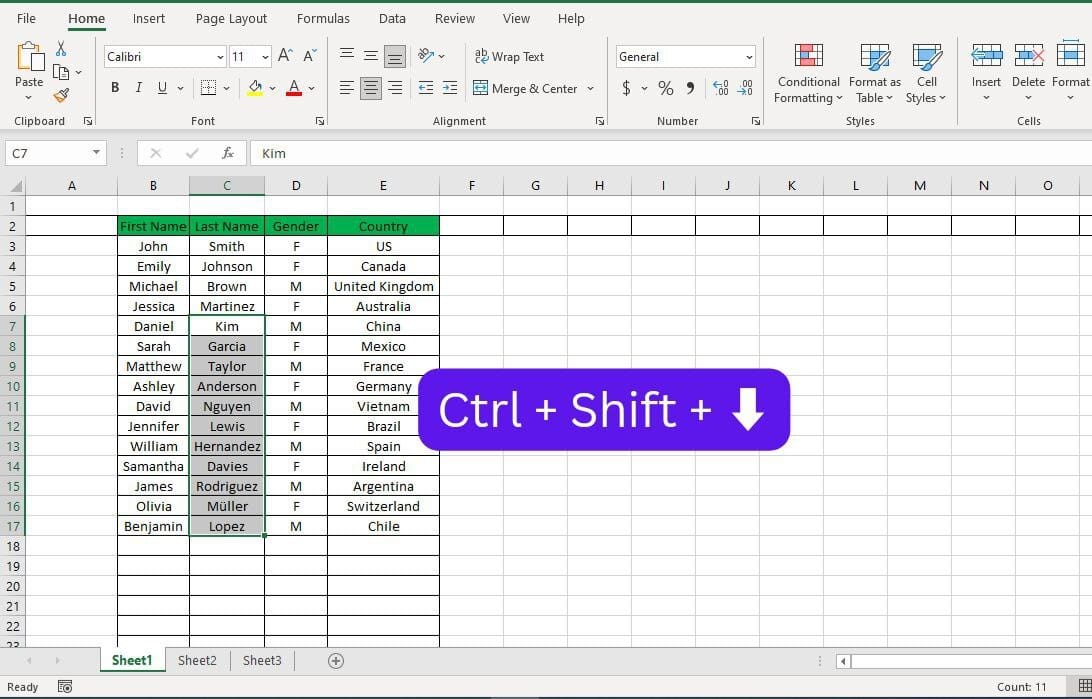
Task: Toggle Italic formatting
Action: coord(139,88)
